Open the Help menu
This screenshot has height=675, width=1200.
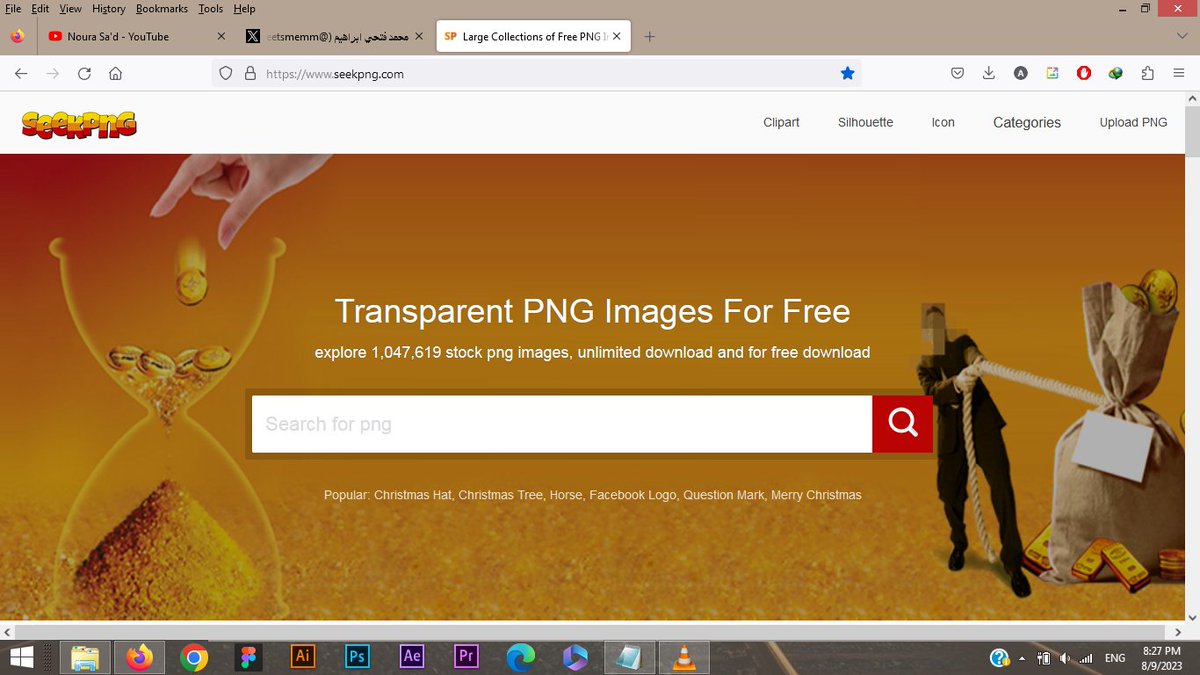click(x=244, y=8)
